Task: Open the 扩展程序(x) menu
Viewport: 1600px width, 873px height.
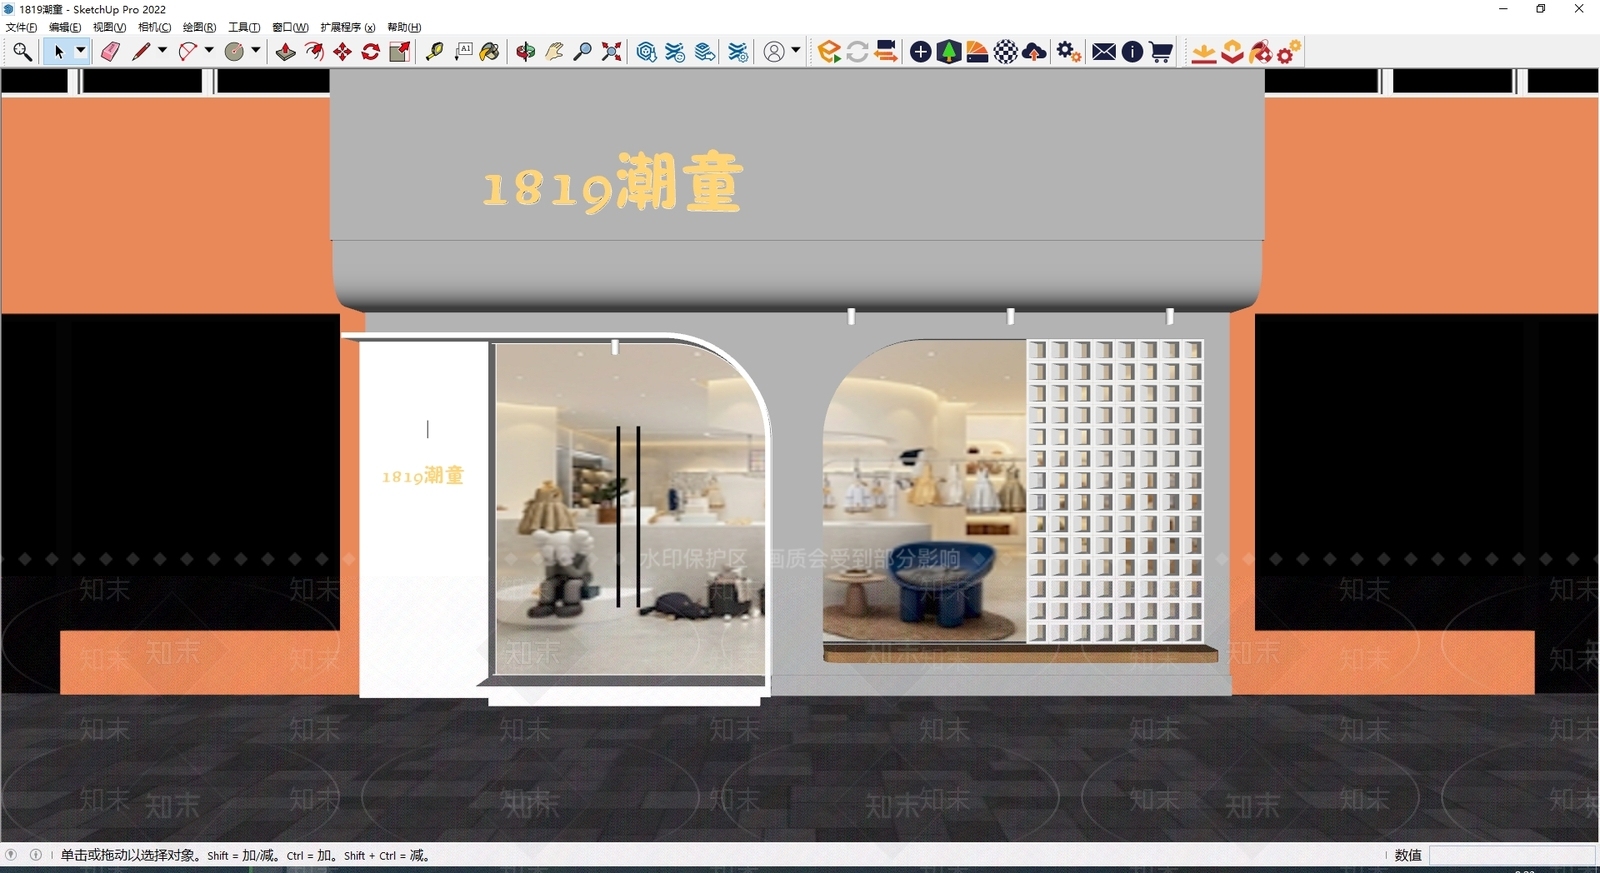Action: click(x=347, y=27)
